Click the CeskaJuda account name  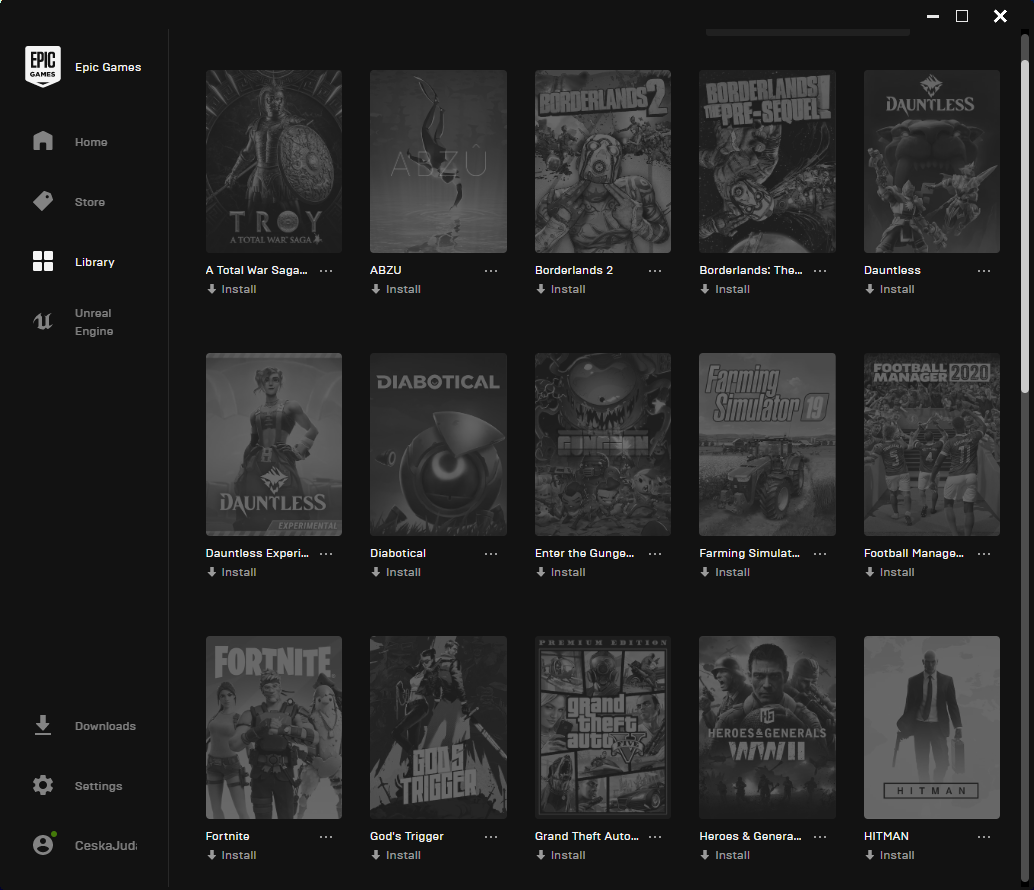(x=106, y=846)
